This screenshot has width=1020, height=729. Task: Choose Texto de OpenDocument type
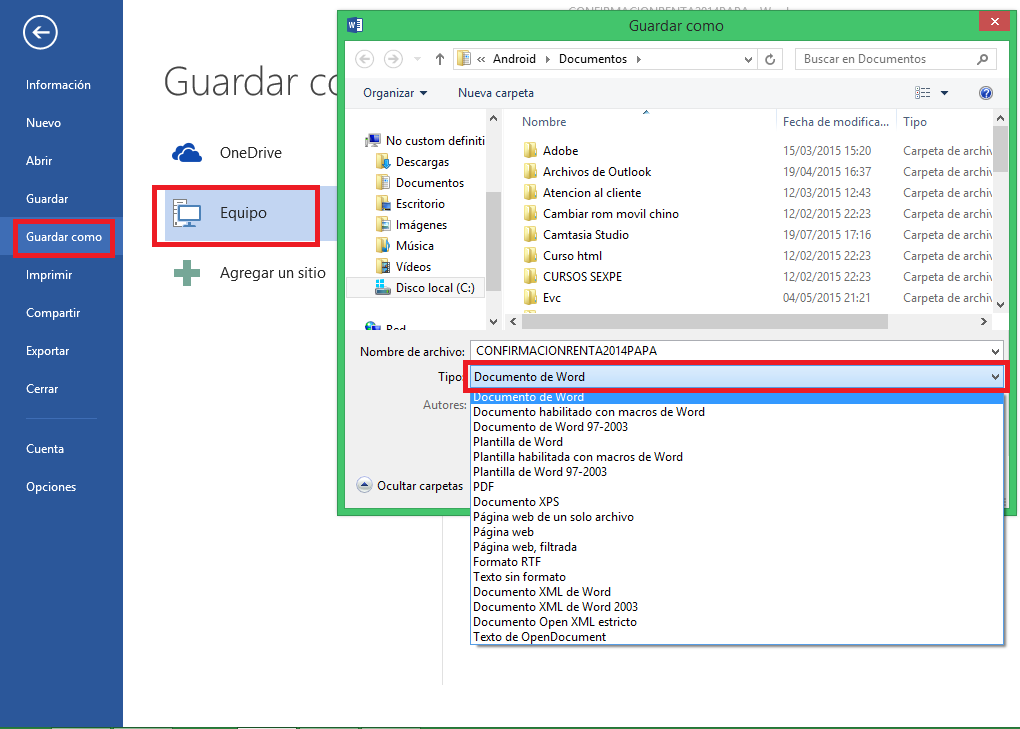(x=737, y=637)
